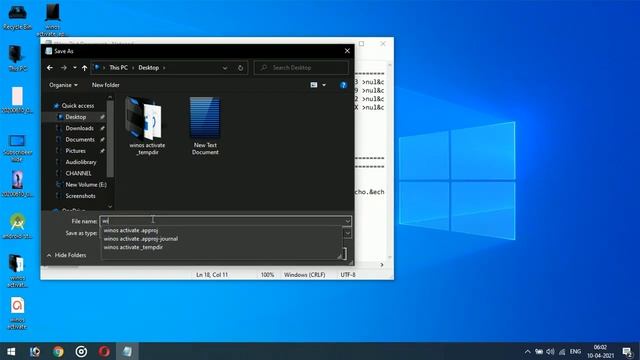Create a New folder
The image size is (640, 360).
pyautogui.click(x=105, y=85)
